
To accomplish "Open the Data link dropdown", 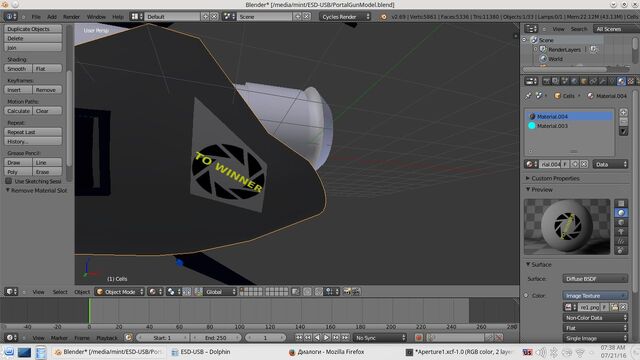I will click(x=610, y=164).
